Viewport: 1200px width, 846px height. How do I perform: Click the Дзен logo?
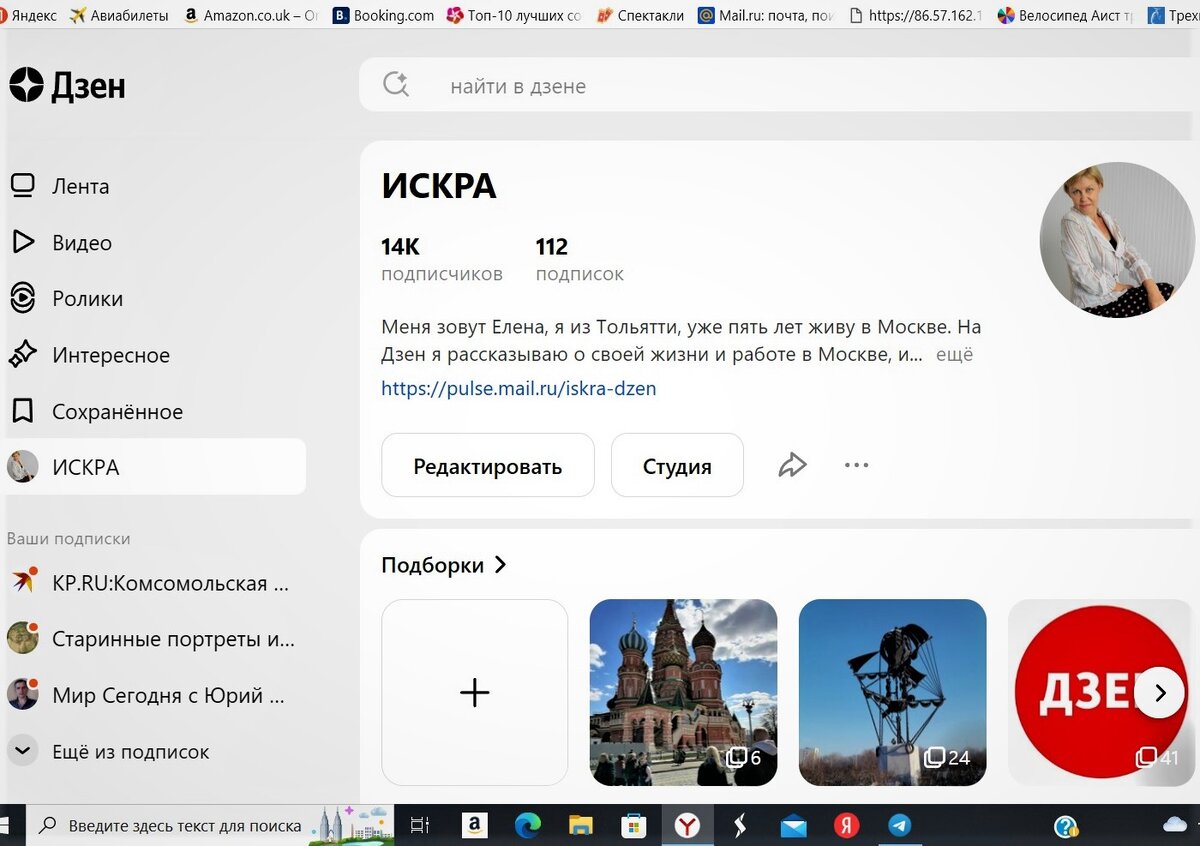[x=66, y=85]
